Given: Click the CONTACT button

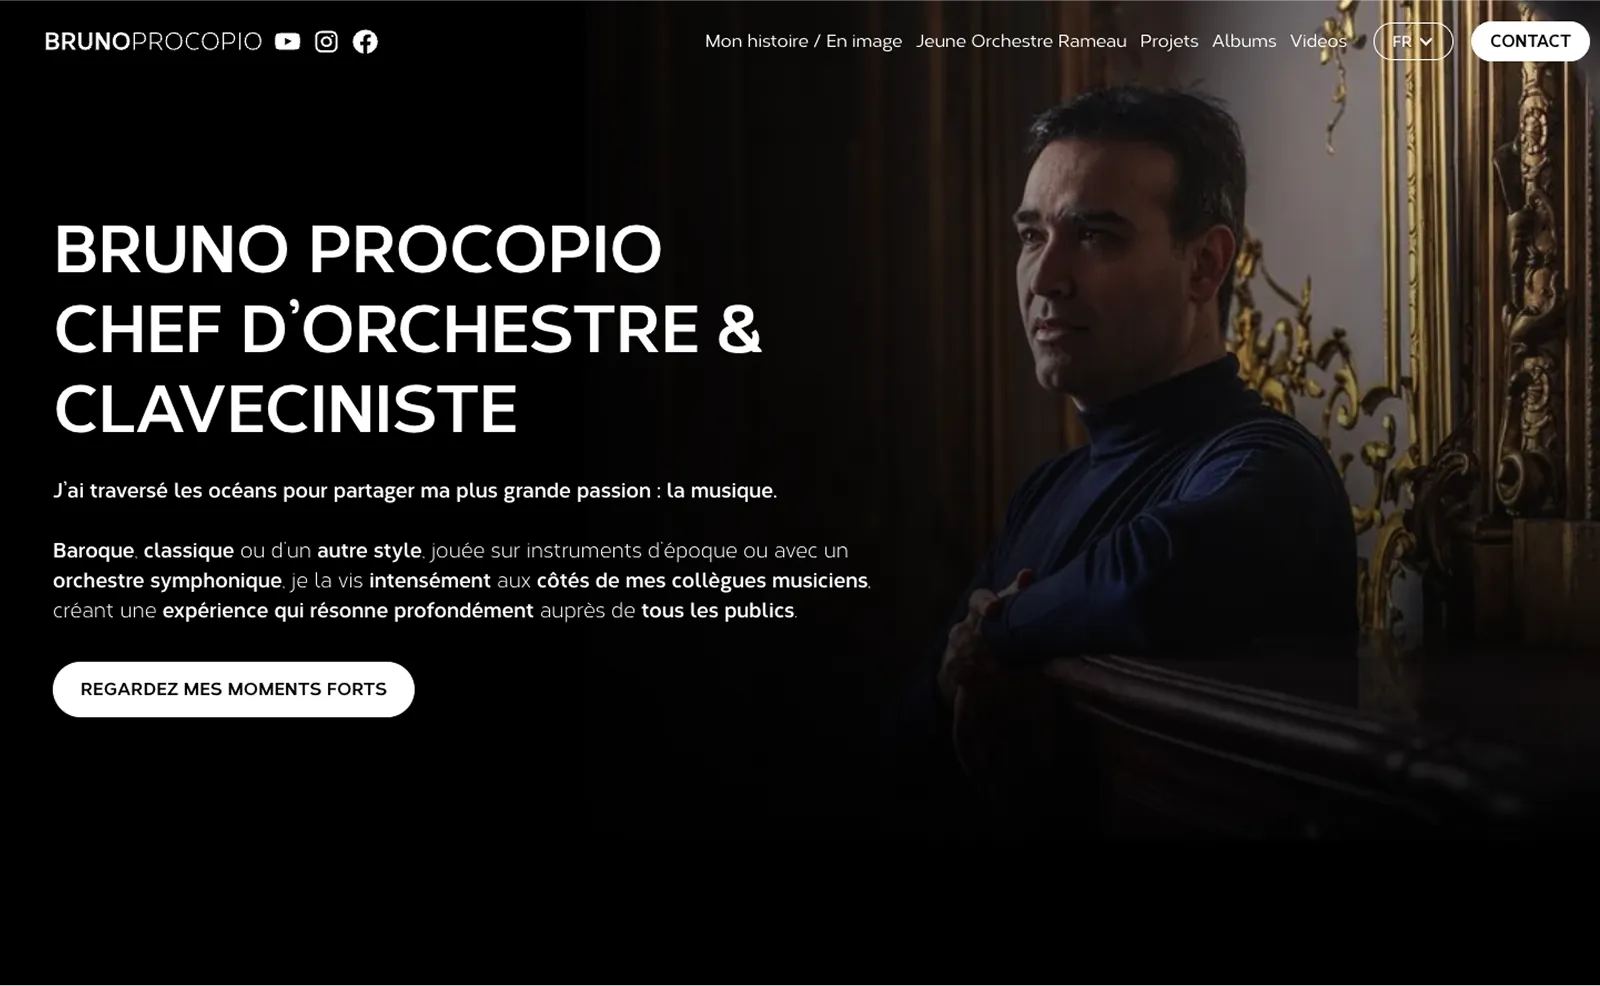Looking at the screenshot, I should pos(1530,41).
